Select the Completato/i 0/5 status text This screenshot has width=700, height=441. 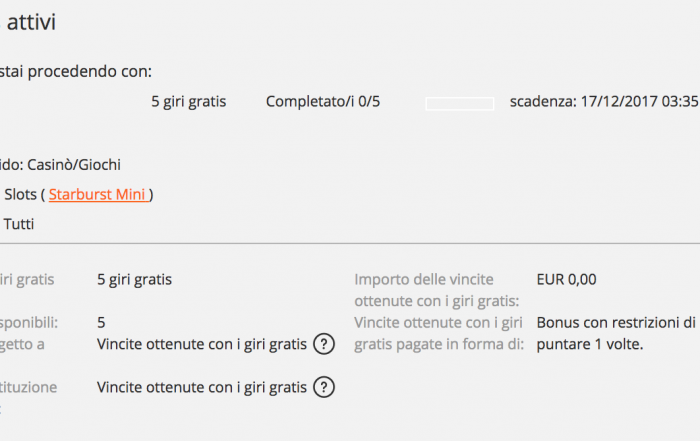coord(323,102)
